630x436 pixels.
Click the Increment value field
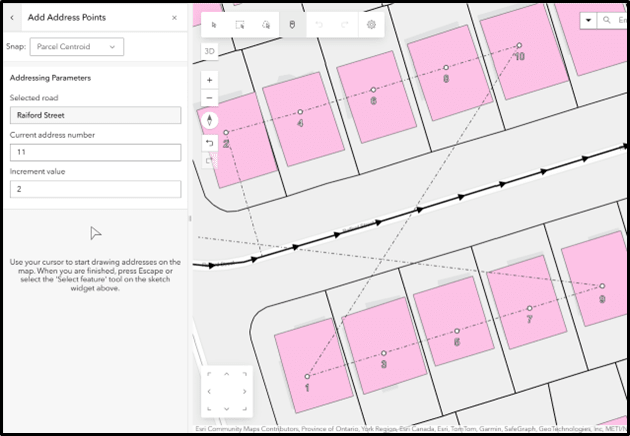96,189
